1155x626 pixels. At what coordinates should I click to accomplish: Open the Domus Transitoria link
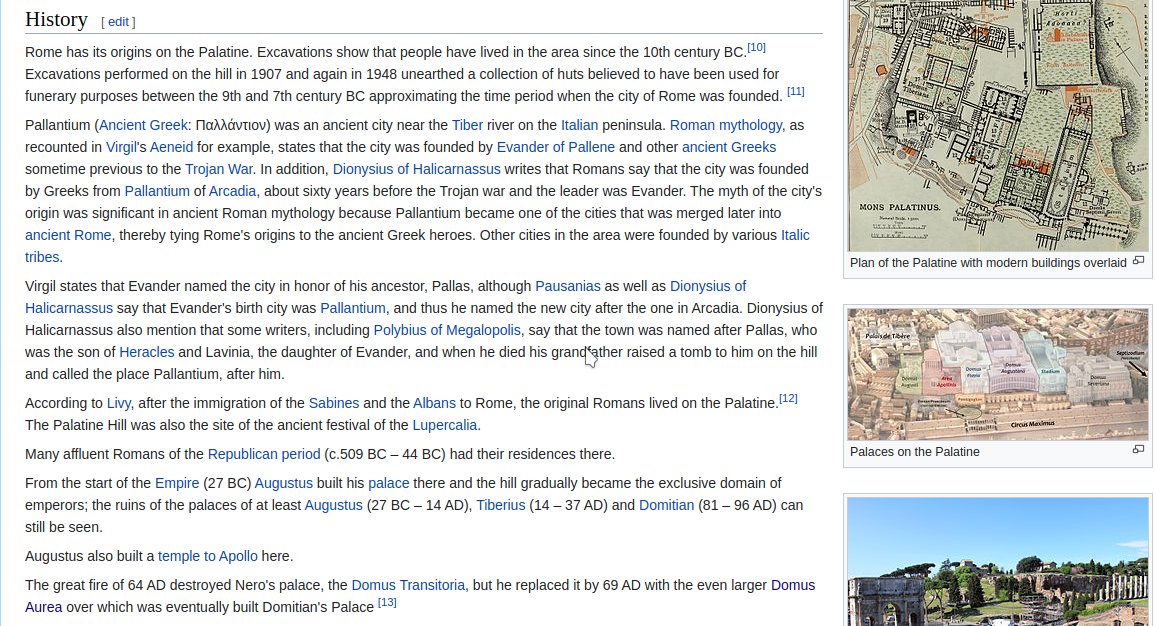pos(408,586)
